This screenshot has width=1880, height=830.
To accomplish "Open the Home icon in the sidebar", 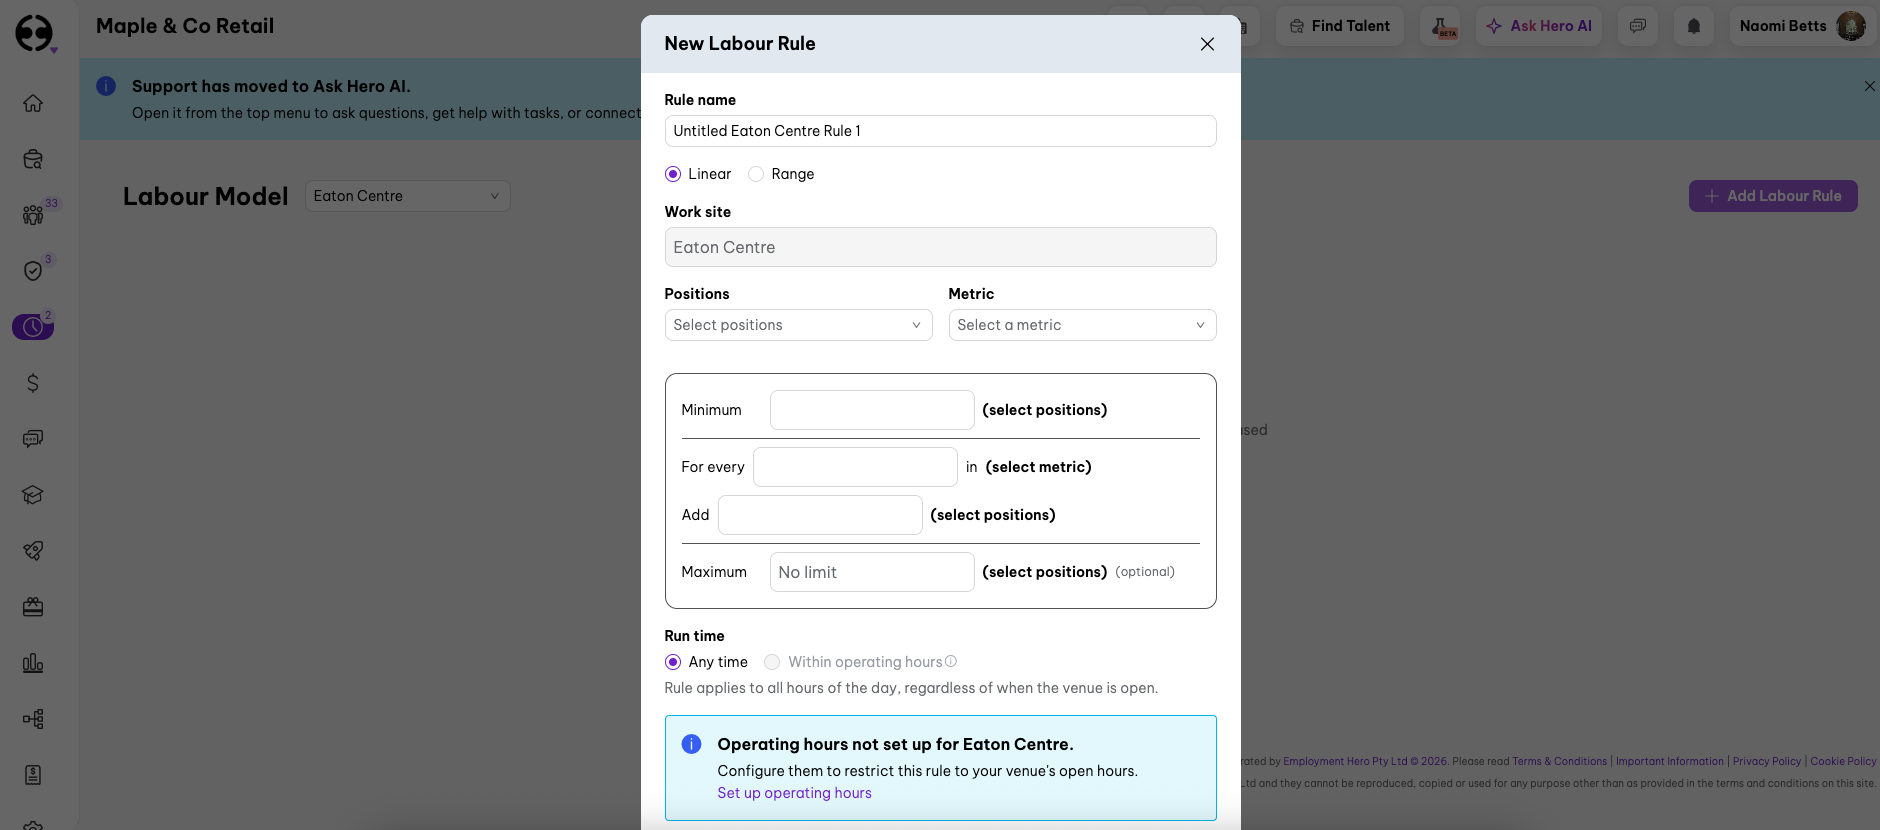I will tap(33, 103).
